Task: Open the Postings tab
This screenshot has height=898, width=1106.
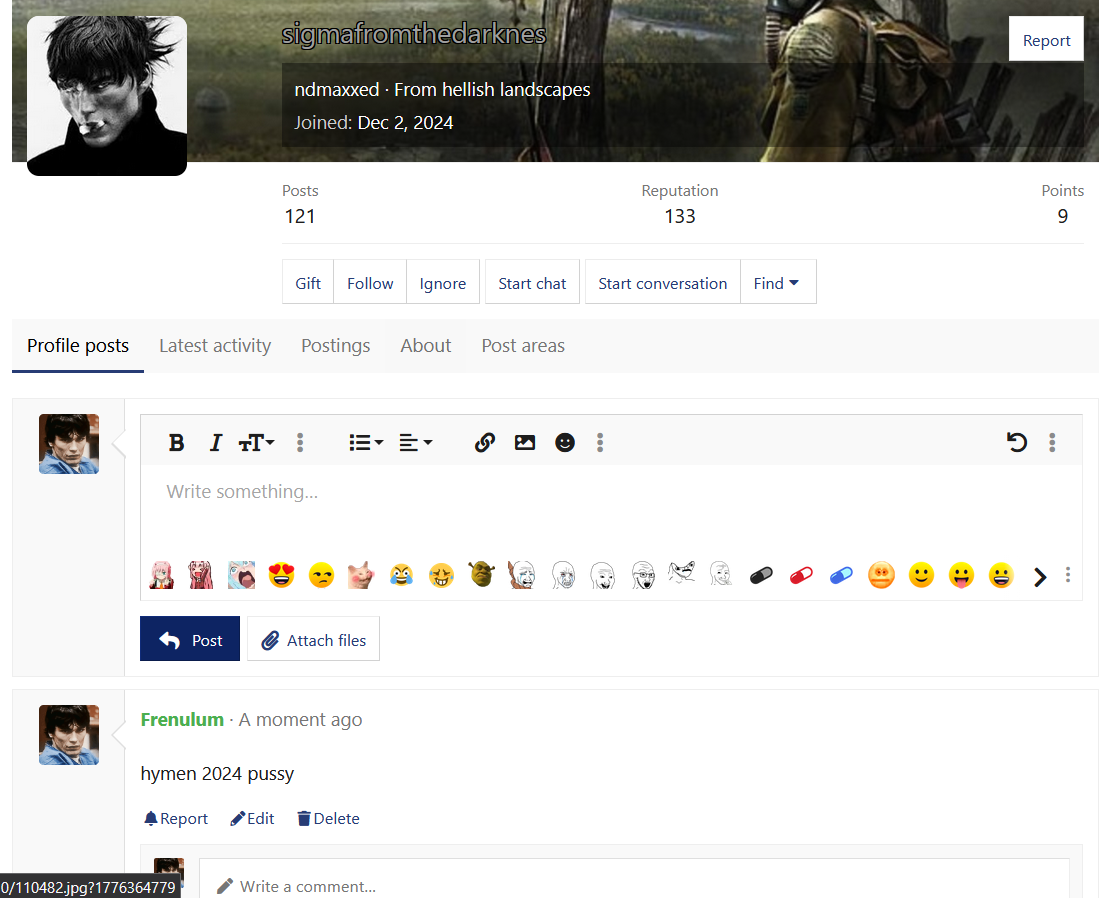Action: coord(335,345)
